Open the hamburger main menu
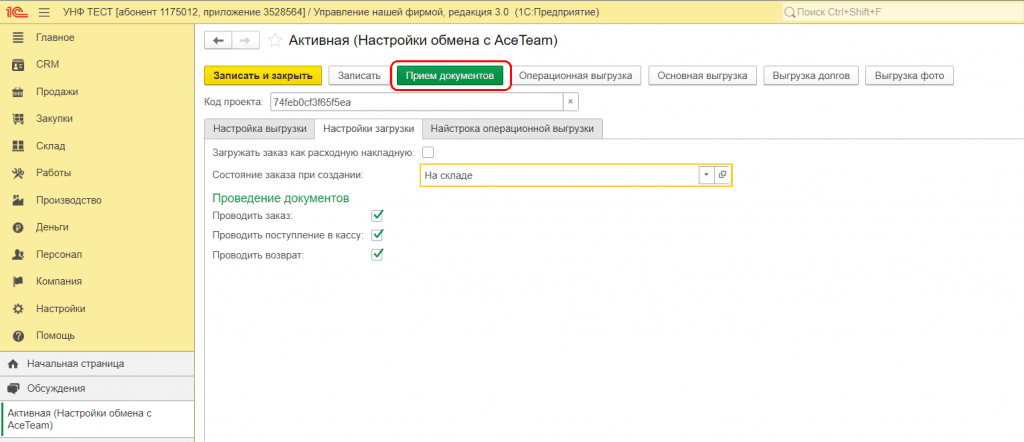Screen dimensions: 1024x442 44,10
